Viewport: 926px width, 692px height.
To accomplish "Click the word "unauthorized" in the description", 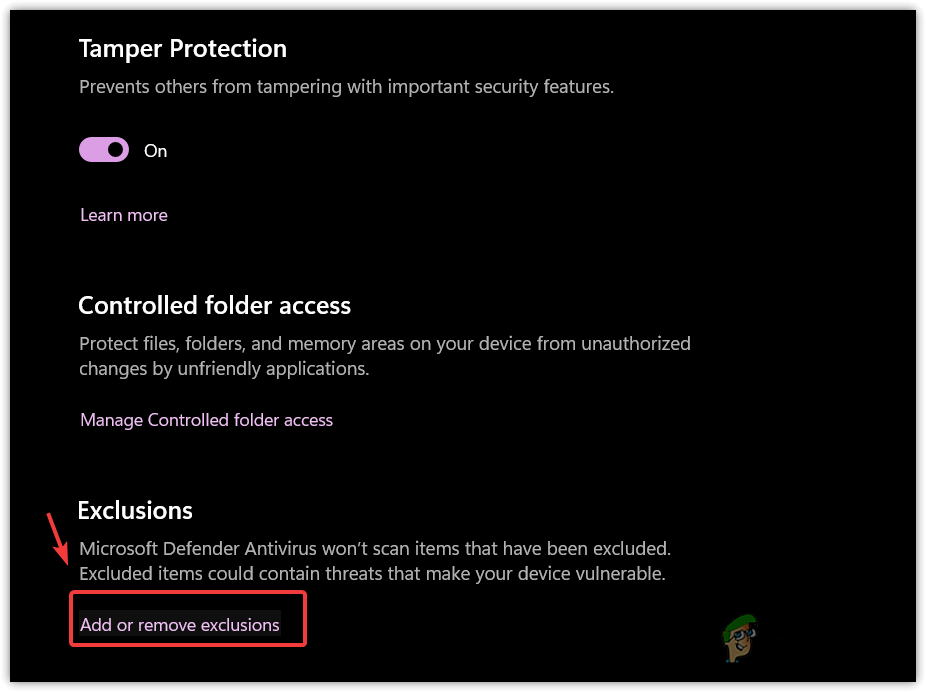I will tap(640, 344).
